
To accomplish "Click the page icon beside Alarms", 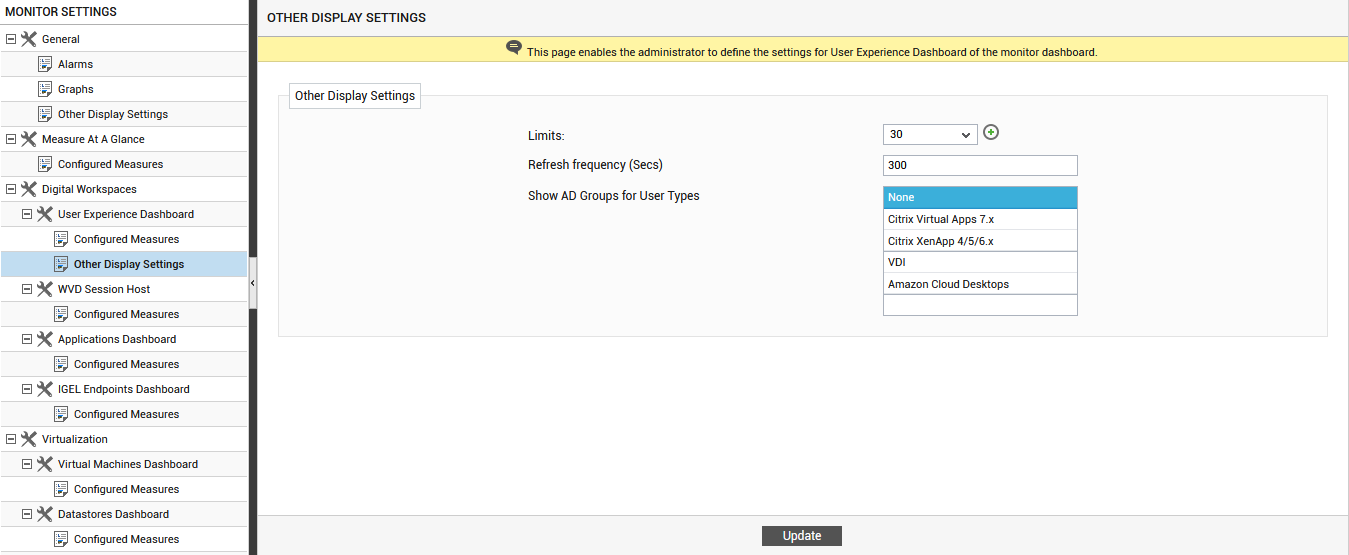I will [45, 64].
